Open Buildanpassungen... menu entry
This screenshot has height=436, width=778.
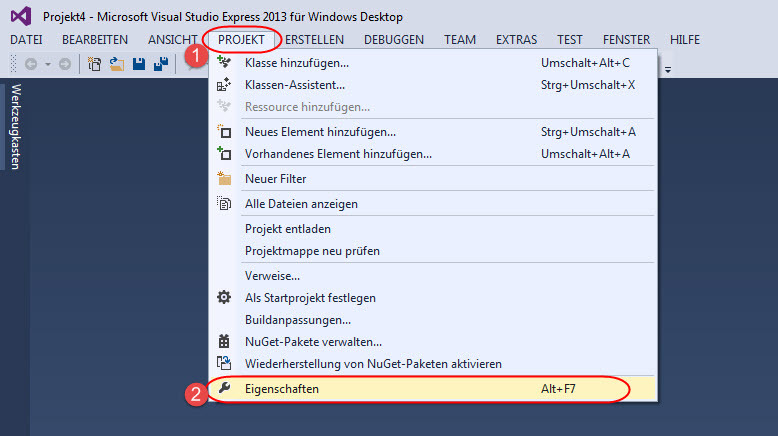pyautogui.click(x=435, y=320)
